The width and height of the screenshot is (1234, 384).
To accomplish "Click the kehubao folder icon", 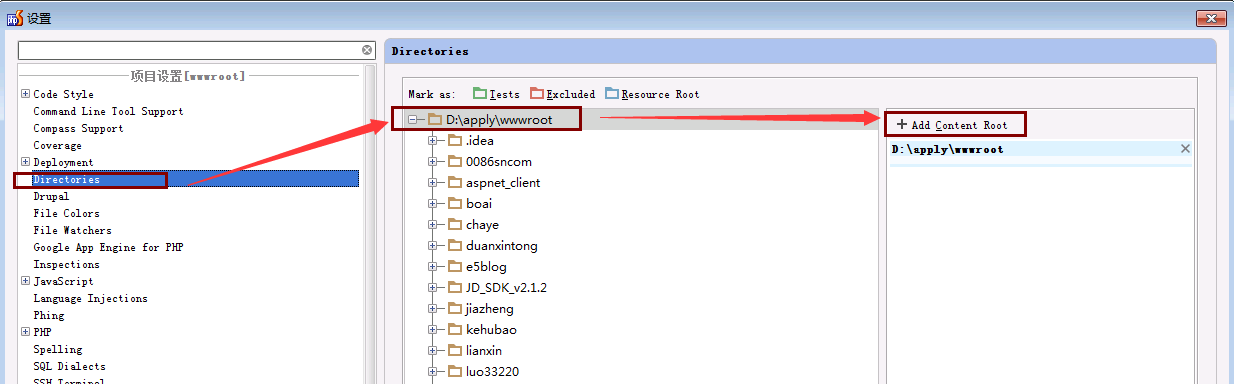I will 455,329.
